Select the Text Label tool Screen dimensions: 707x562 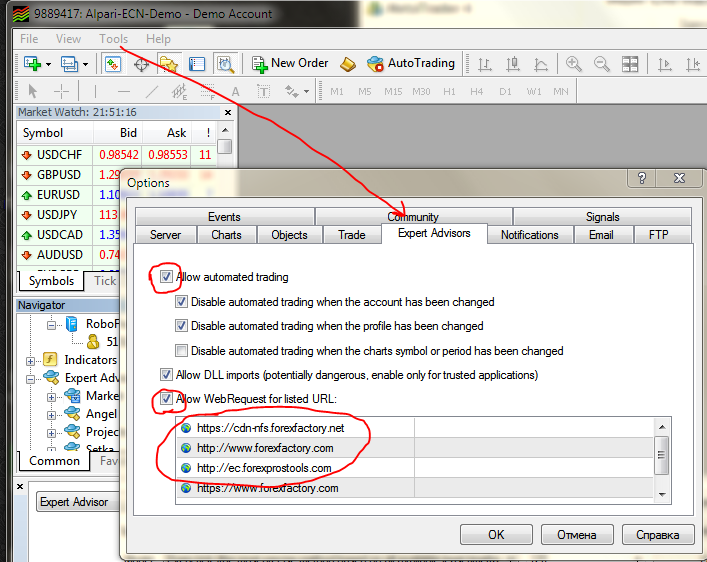pyautogui.click(x=264, y=92)
